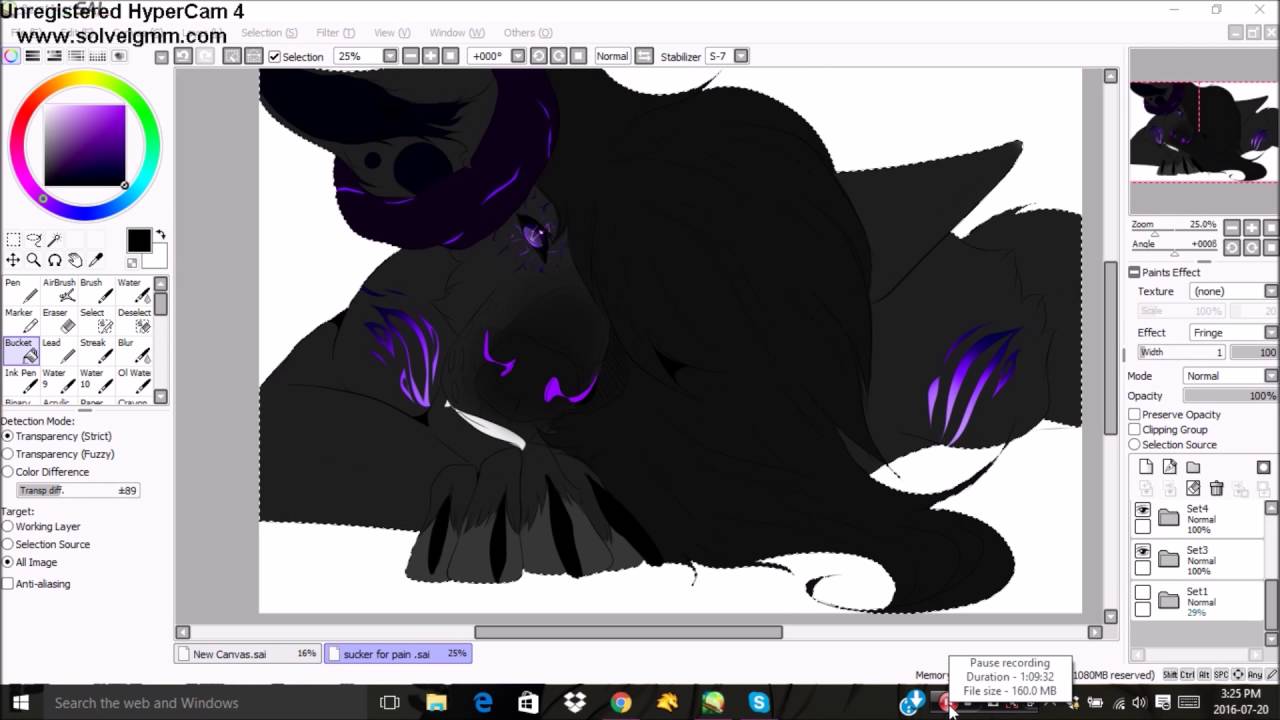Screen dimensions: 1280x720
Task: Delete layer with trash icon
Action: [1217, 488]
